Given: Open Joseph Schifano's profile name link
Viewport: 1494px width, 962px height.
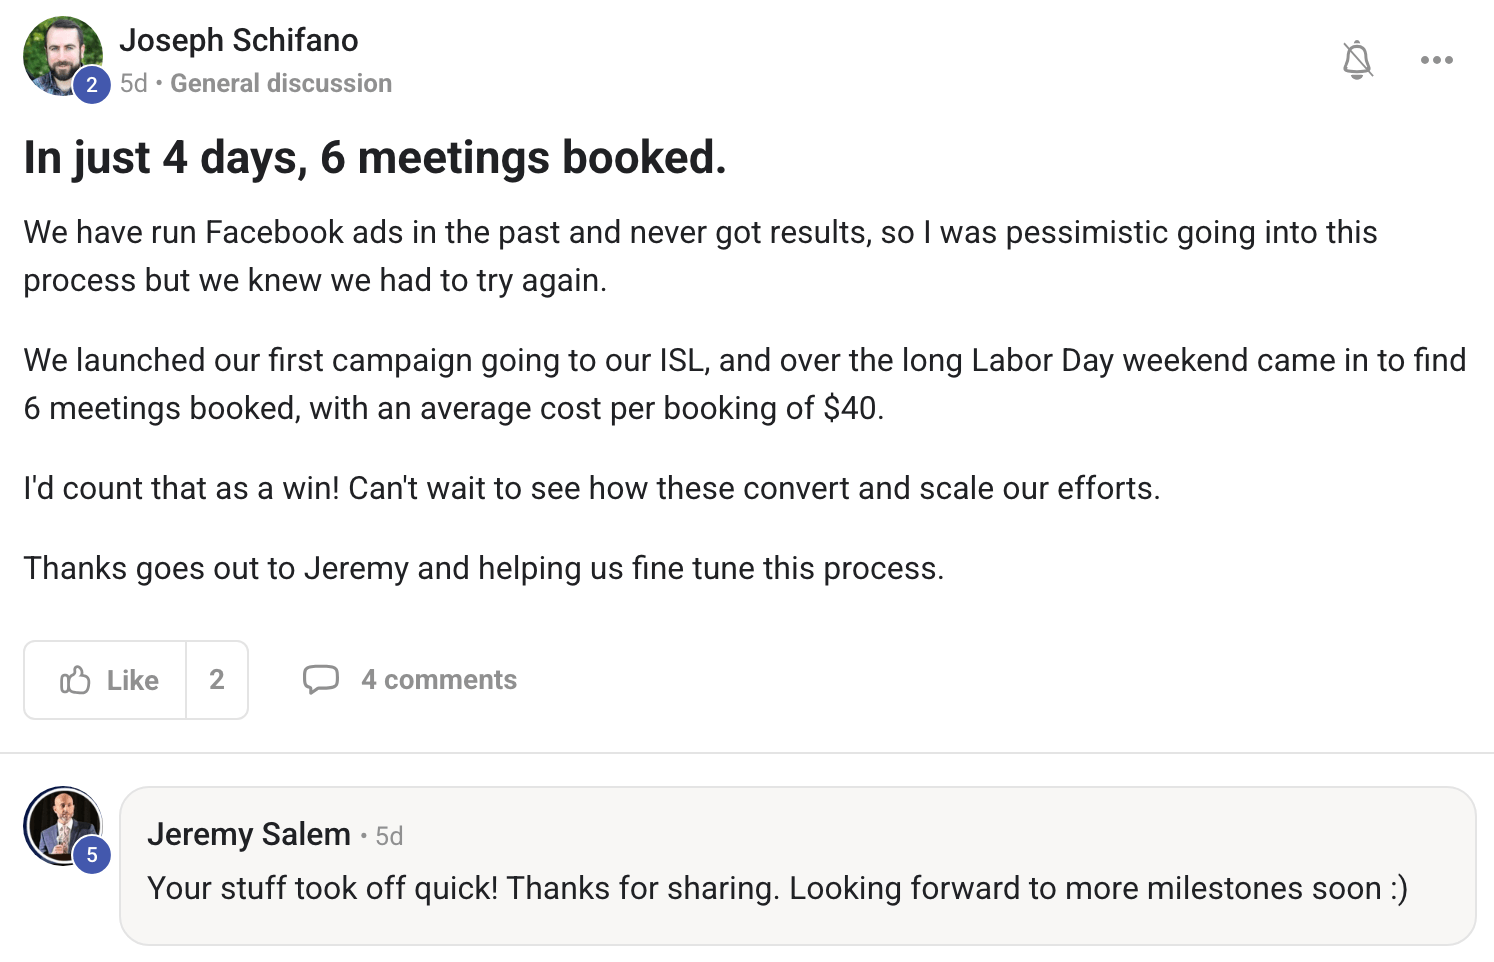Looking at the screenshot, I should coord(238,40).
